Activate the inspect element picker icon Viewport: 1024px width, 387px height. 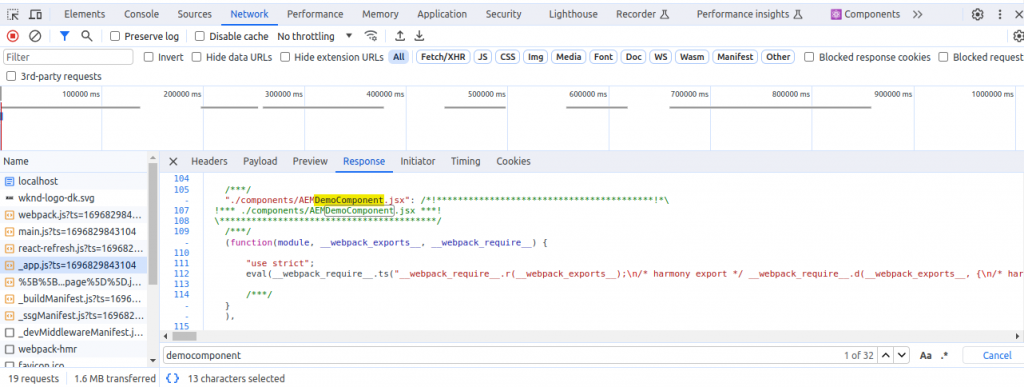13,14
